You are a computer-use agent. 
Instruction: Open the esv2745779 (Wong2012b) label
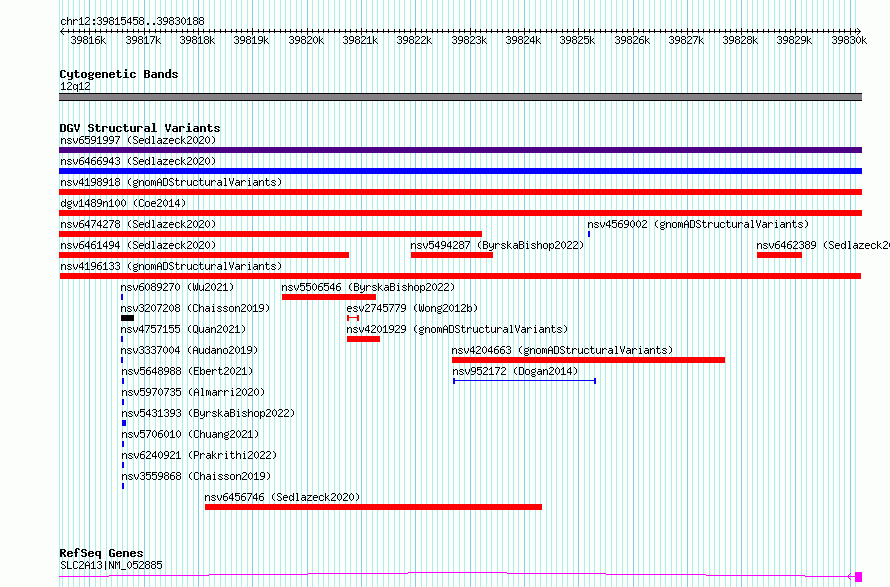[412, 308]
